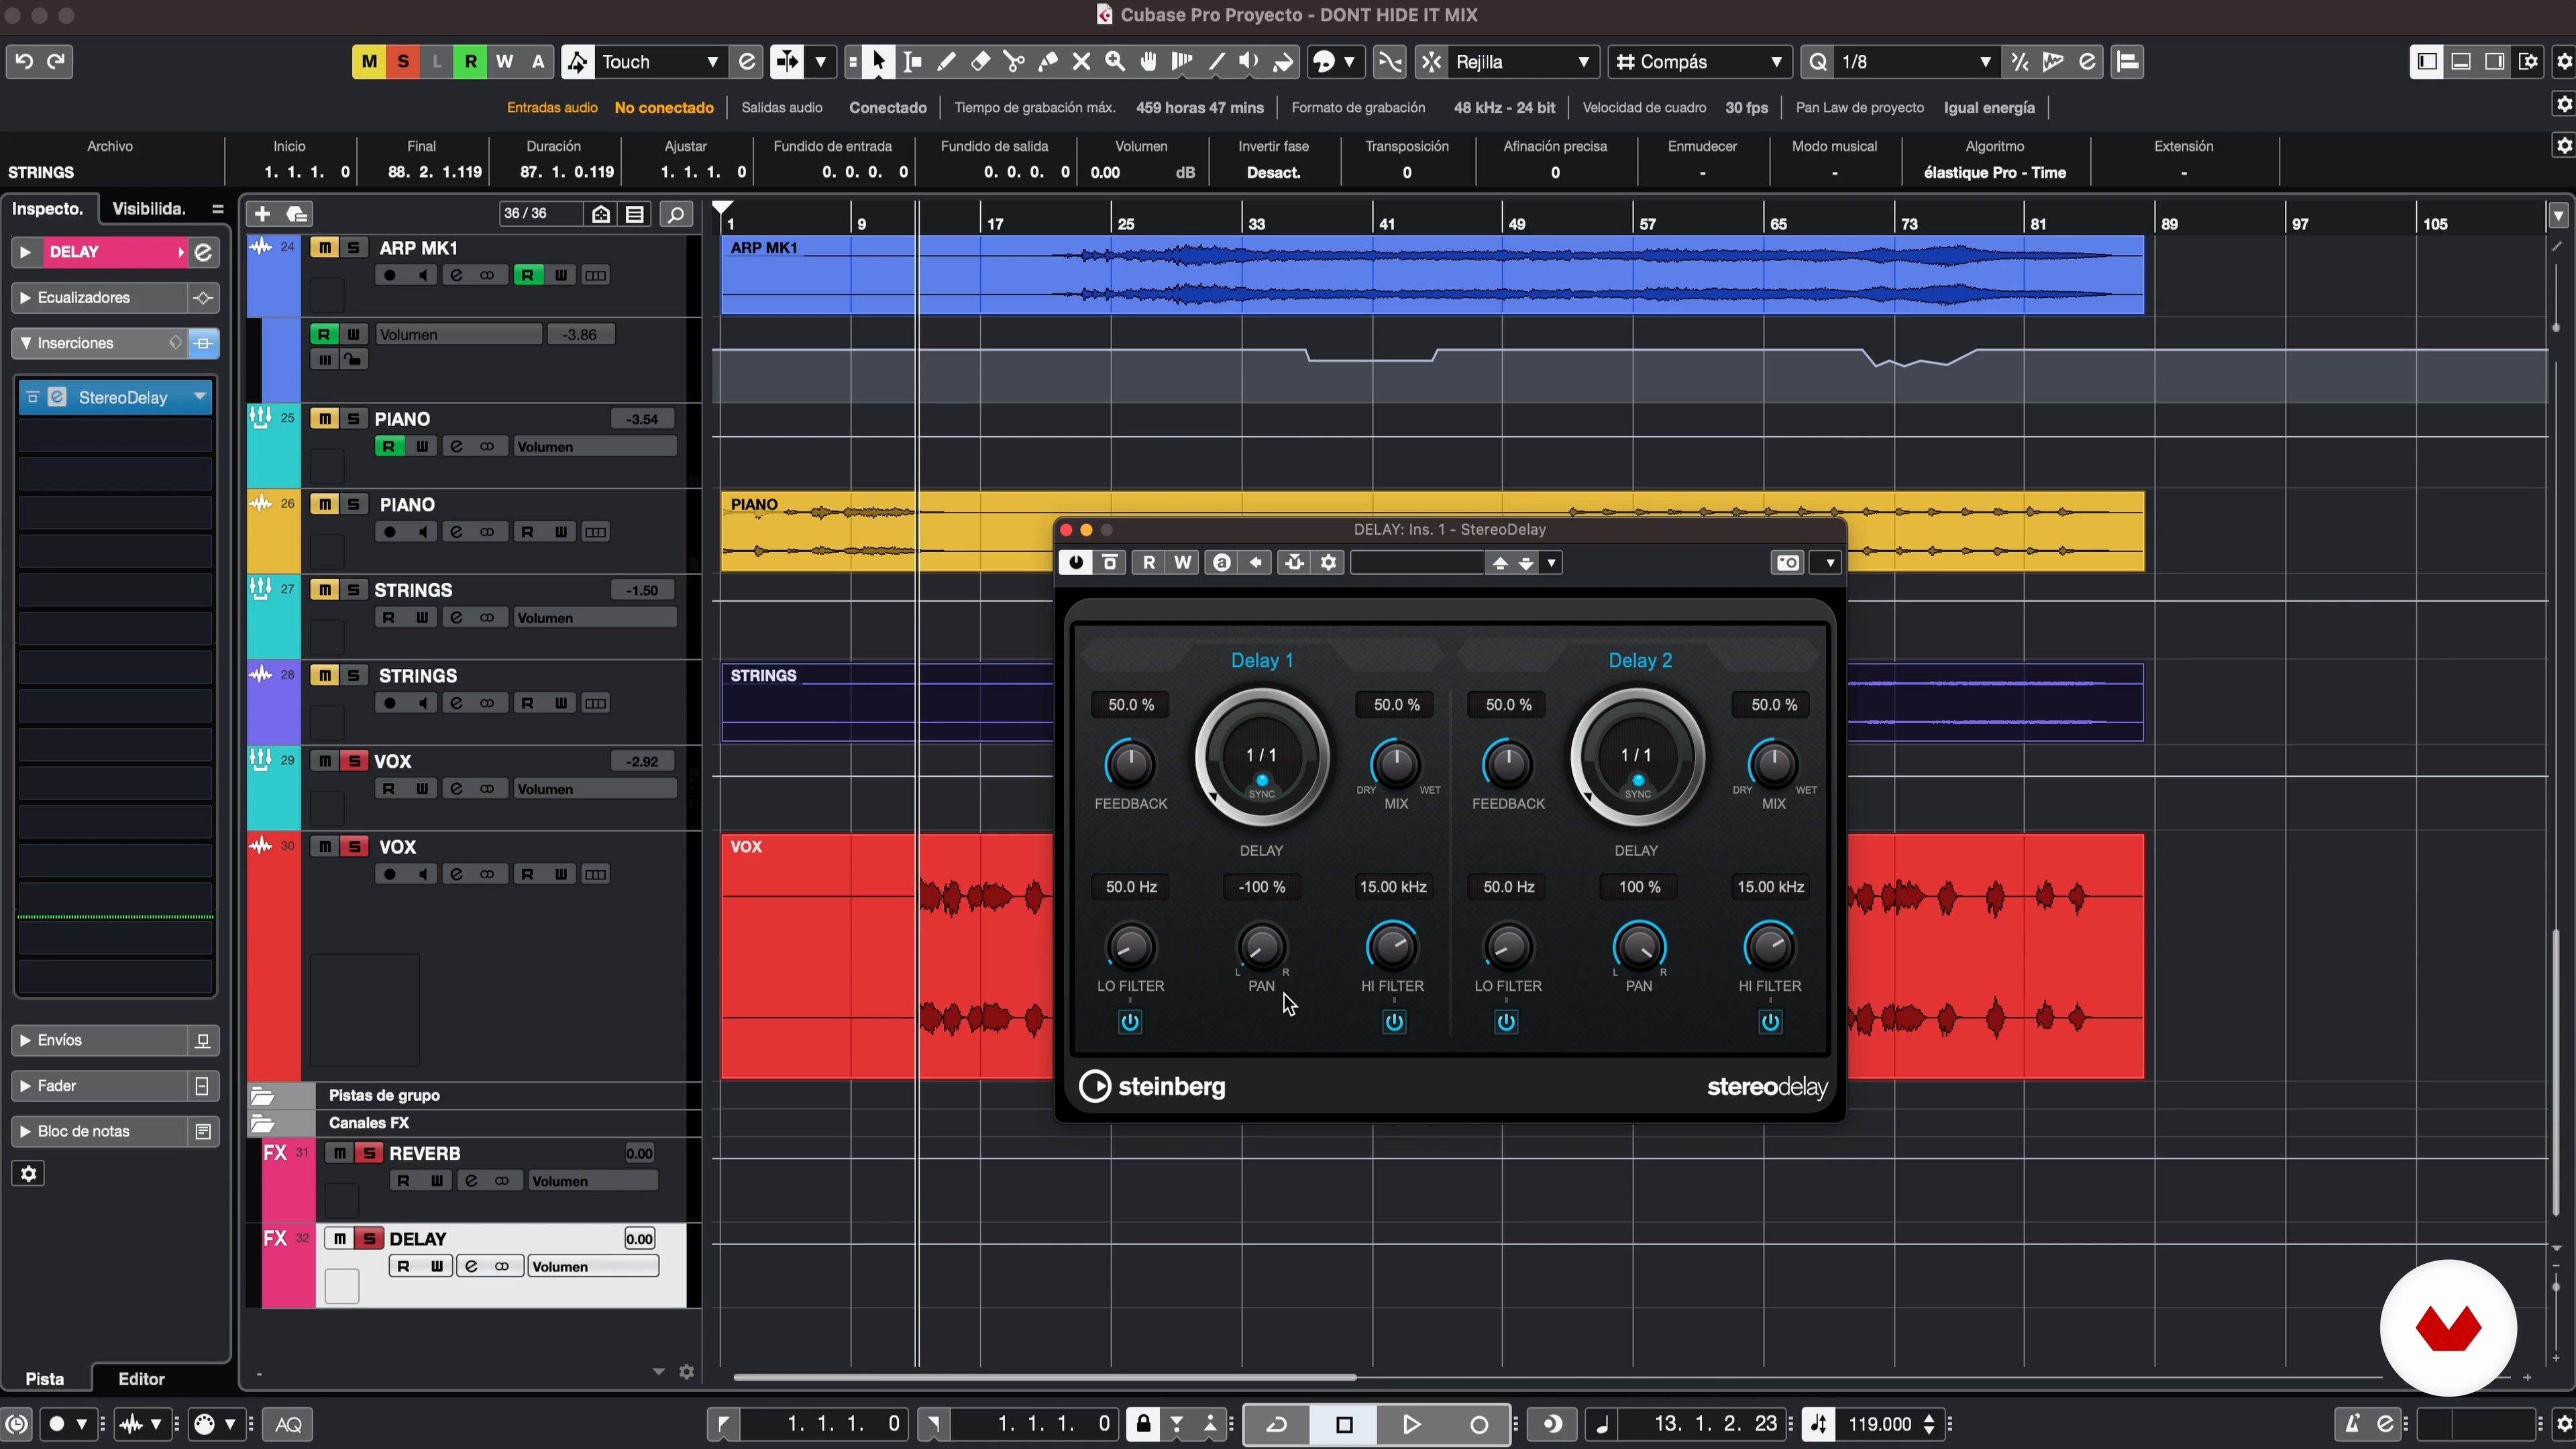Adjust the Delay 1 Feedback knob
The height and width of the screenshot is (1449, 2576).
click(1130, 765)
